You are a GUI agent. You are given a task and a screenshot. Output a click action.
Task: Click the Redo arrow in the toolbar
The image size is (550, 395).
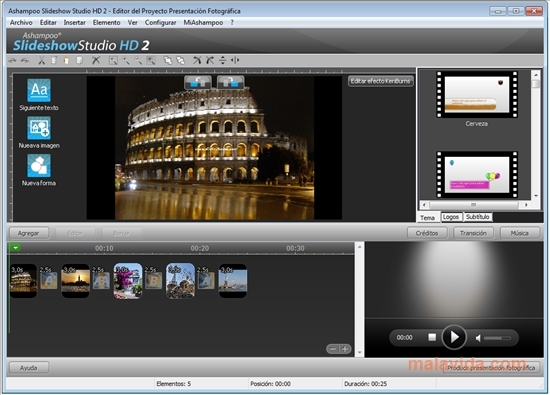(x=25, y=60)
